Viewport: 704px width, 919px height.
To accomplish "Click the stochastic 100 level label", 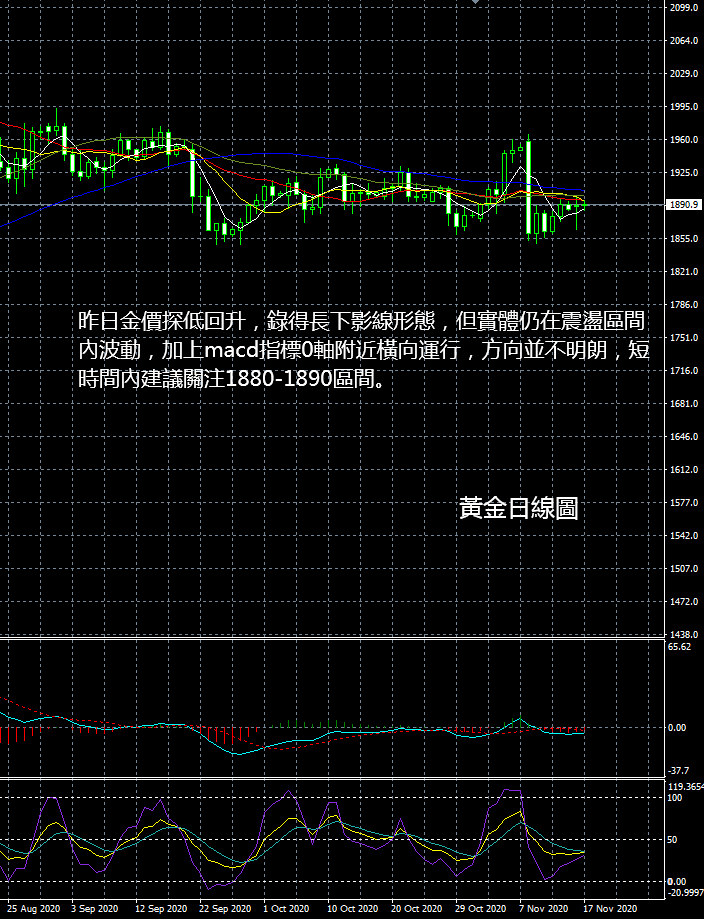I will click(x=675, y=798).
